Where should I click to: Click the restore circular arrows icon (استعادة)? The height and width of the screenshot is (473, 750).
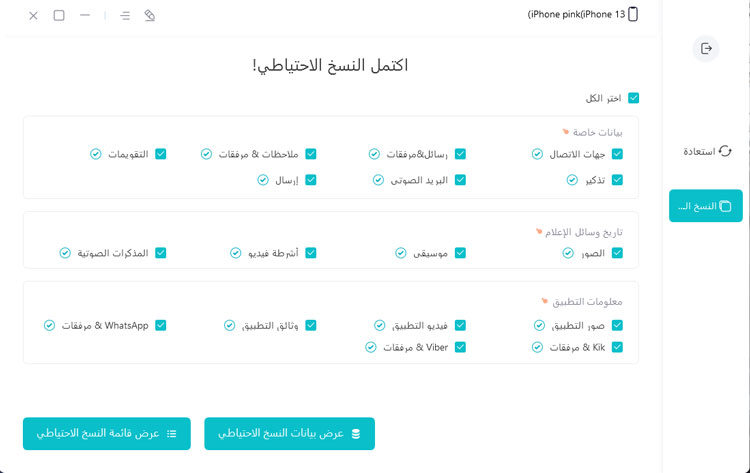(725, 151)
